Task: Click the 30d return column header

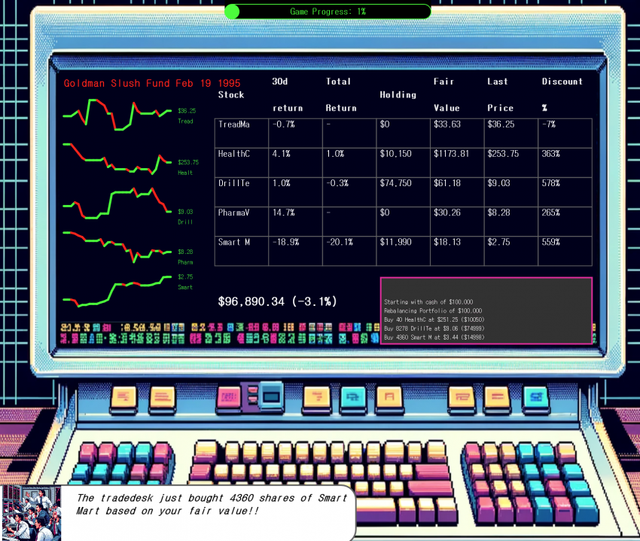Action: click(287, 94)
